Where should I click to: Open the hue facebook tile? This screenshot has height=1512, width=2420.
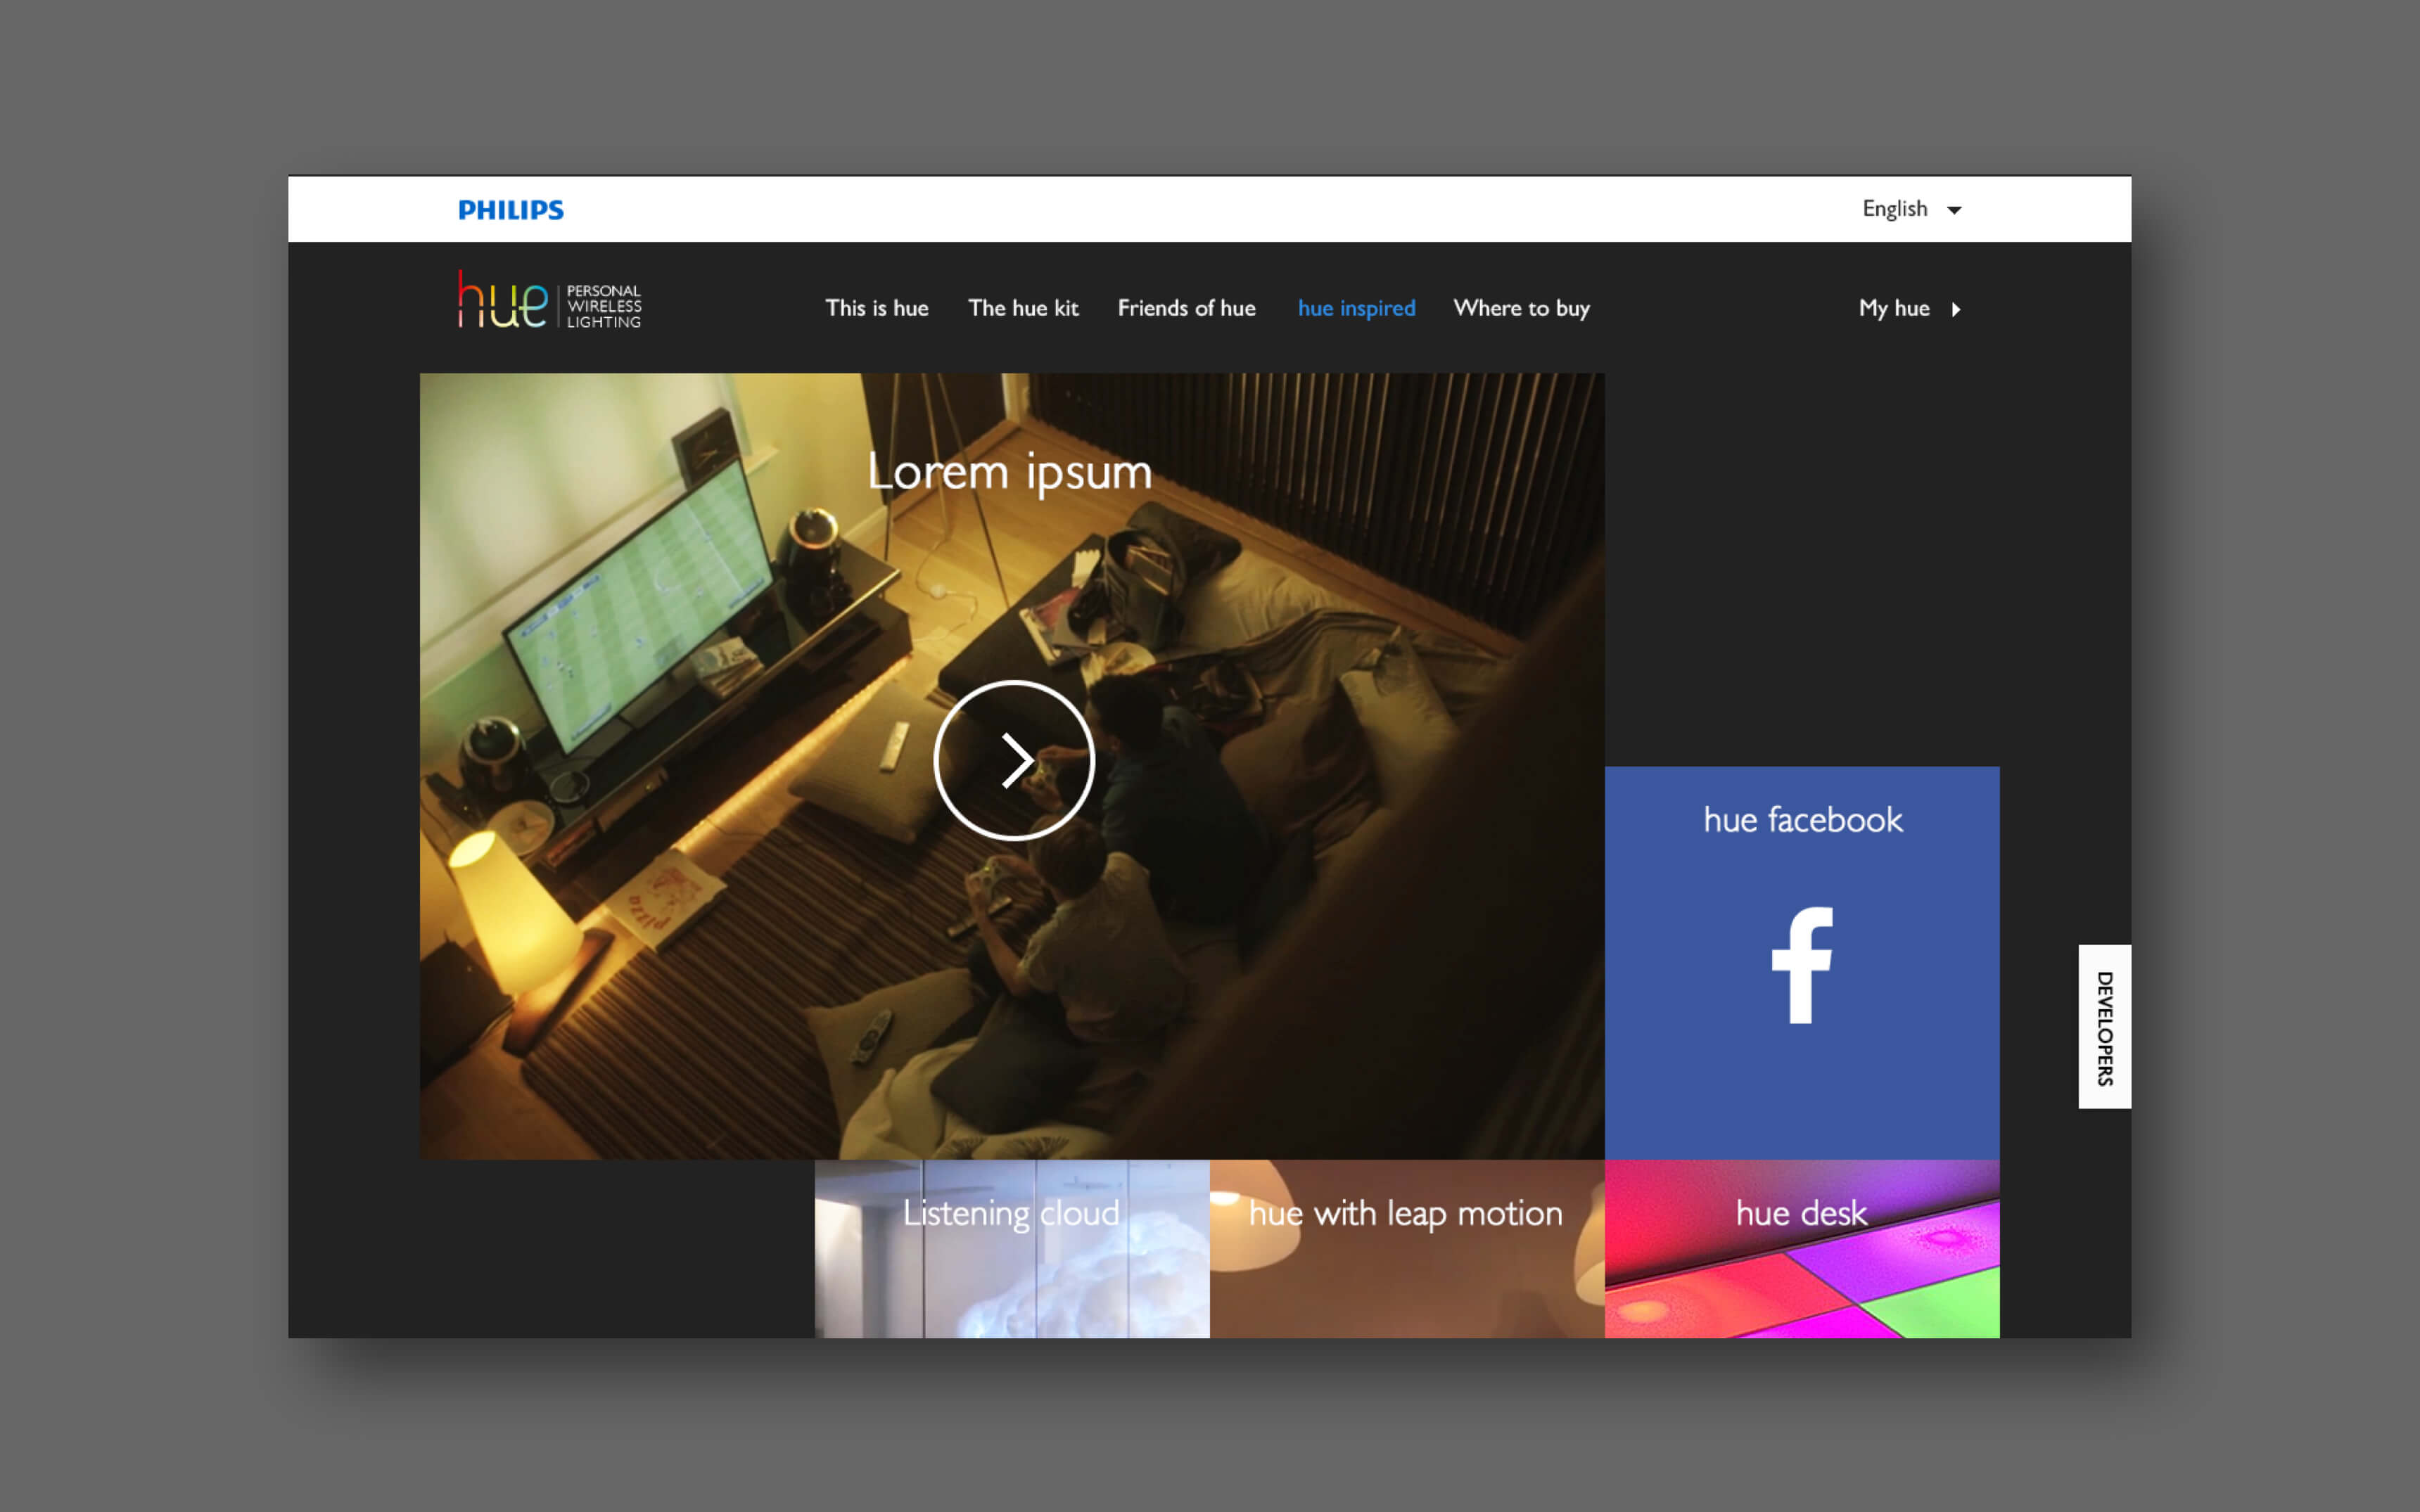1802,963
